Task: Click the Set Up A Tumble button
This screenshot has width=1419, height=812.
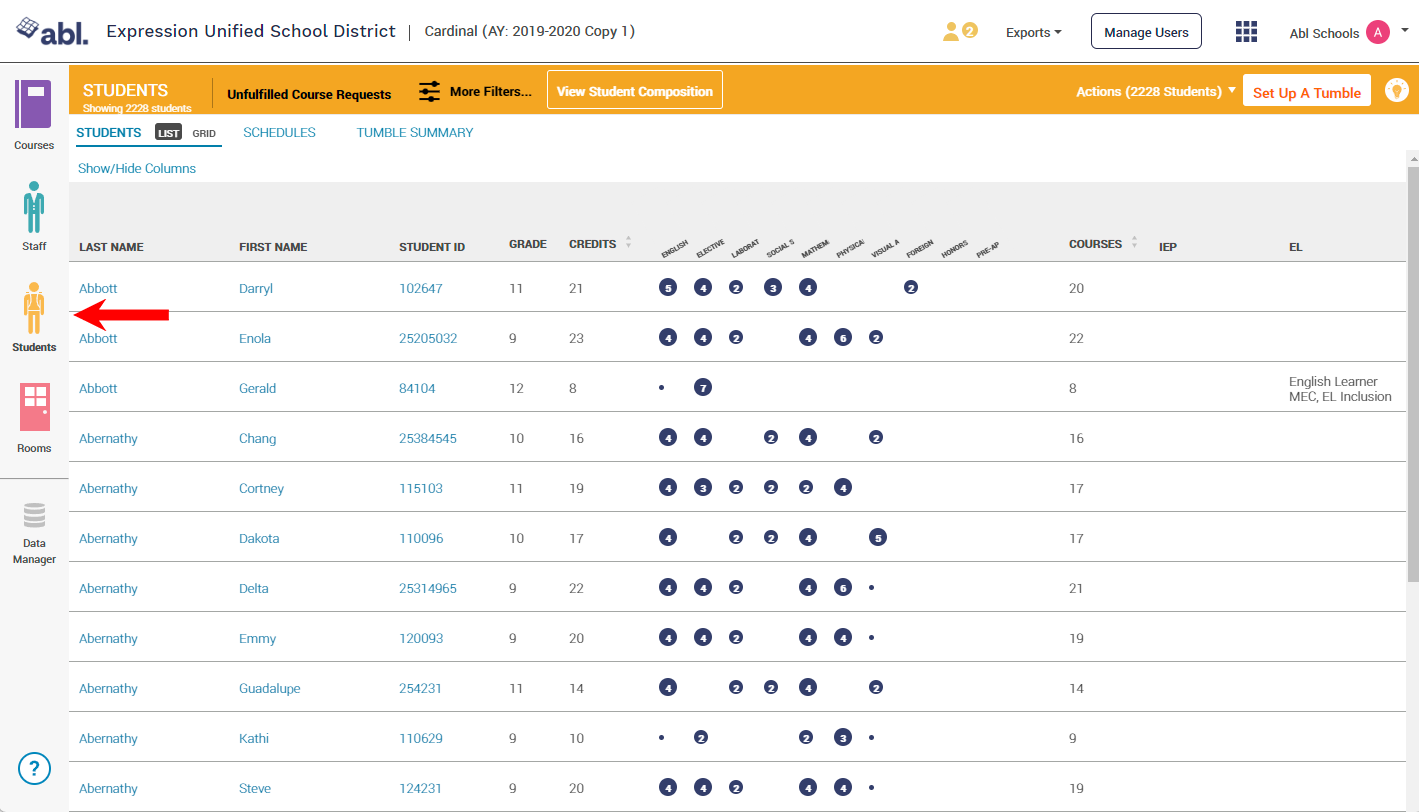Action: point(1306,92)
